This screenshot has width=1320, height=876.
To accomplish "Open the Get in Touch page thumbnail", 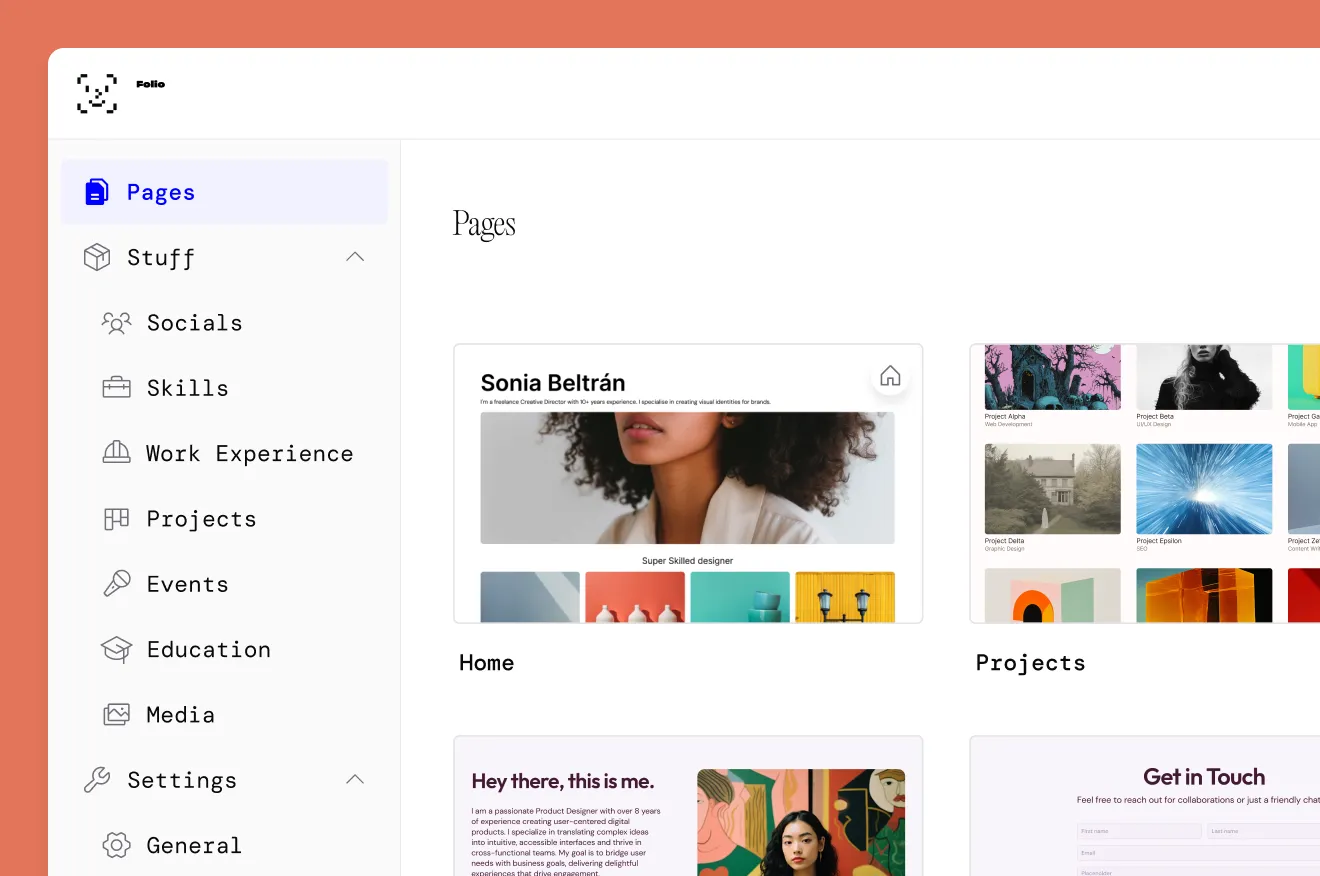I will pyautogui.click(x=1145, y=806).
